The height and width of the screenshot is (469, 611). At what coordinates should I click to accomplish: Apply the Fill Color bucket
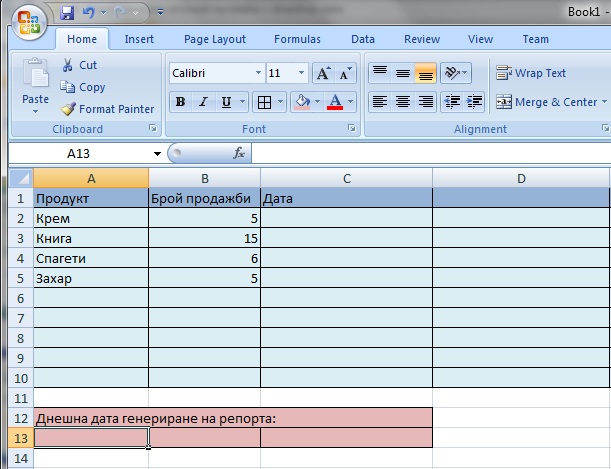pos(302,102)
